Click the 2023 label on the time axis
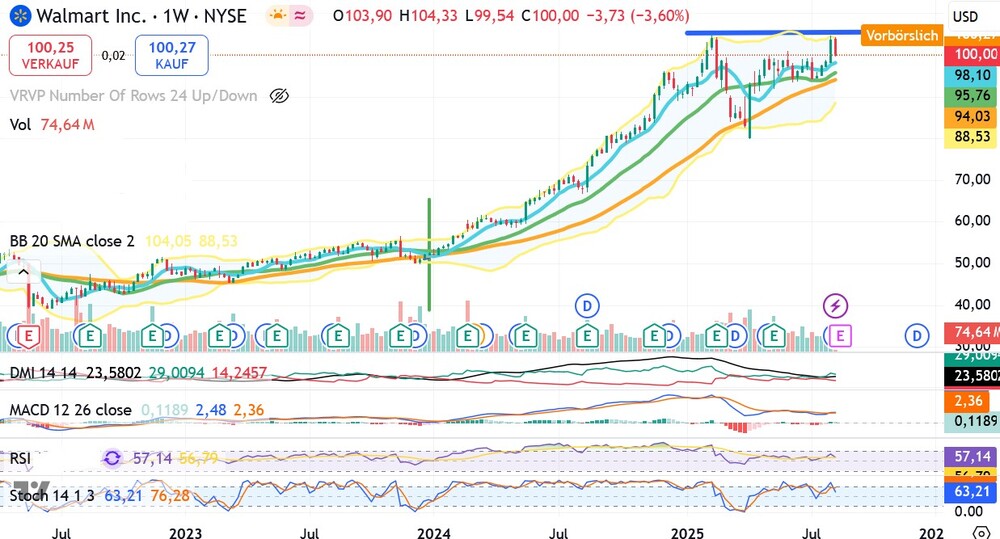This screenshot has width=1000, height=539. coord(185,533)
